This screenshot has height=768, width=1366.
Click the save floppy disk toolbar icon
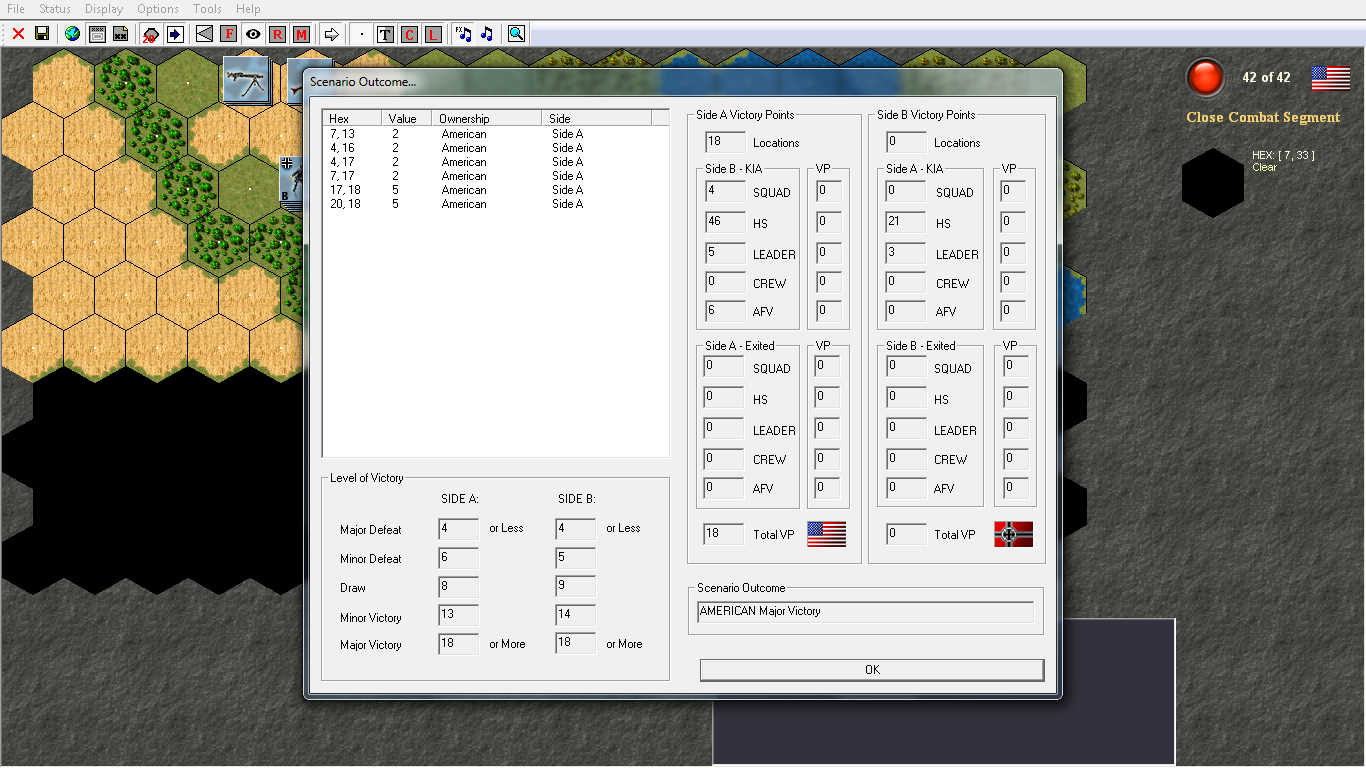point(42,34)
